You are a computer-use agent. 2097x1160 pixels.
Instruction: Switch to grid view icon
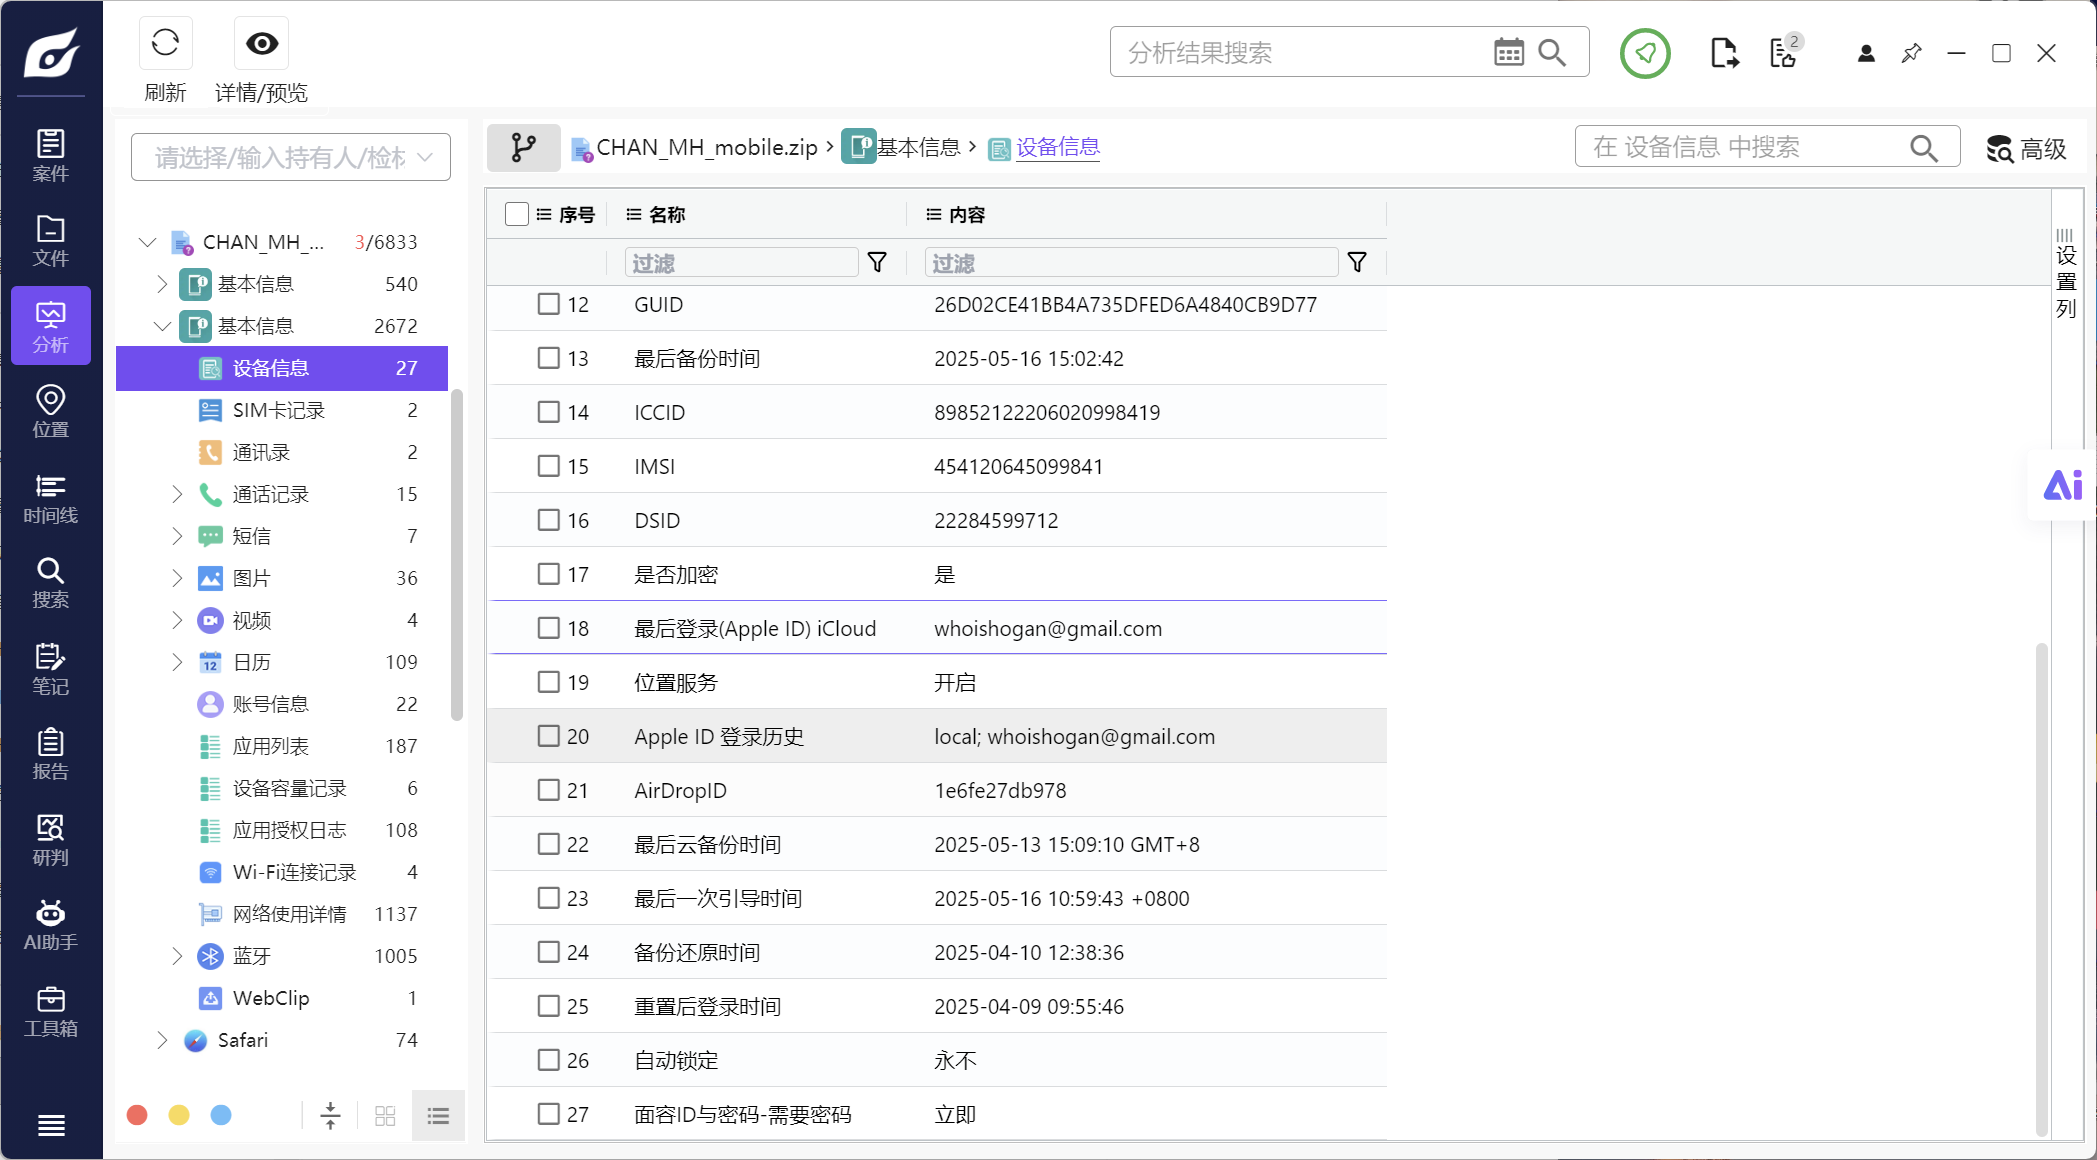[x=385, y=1116]
